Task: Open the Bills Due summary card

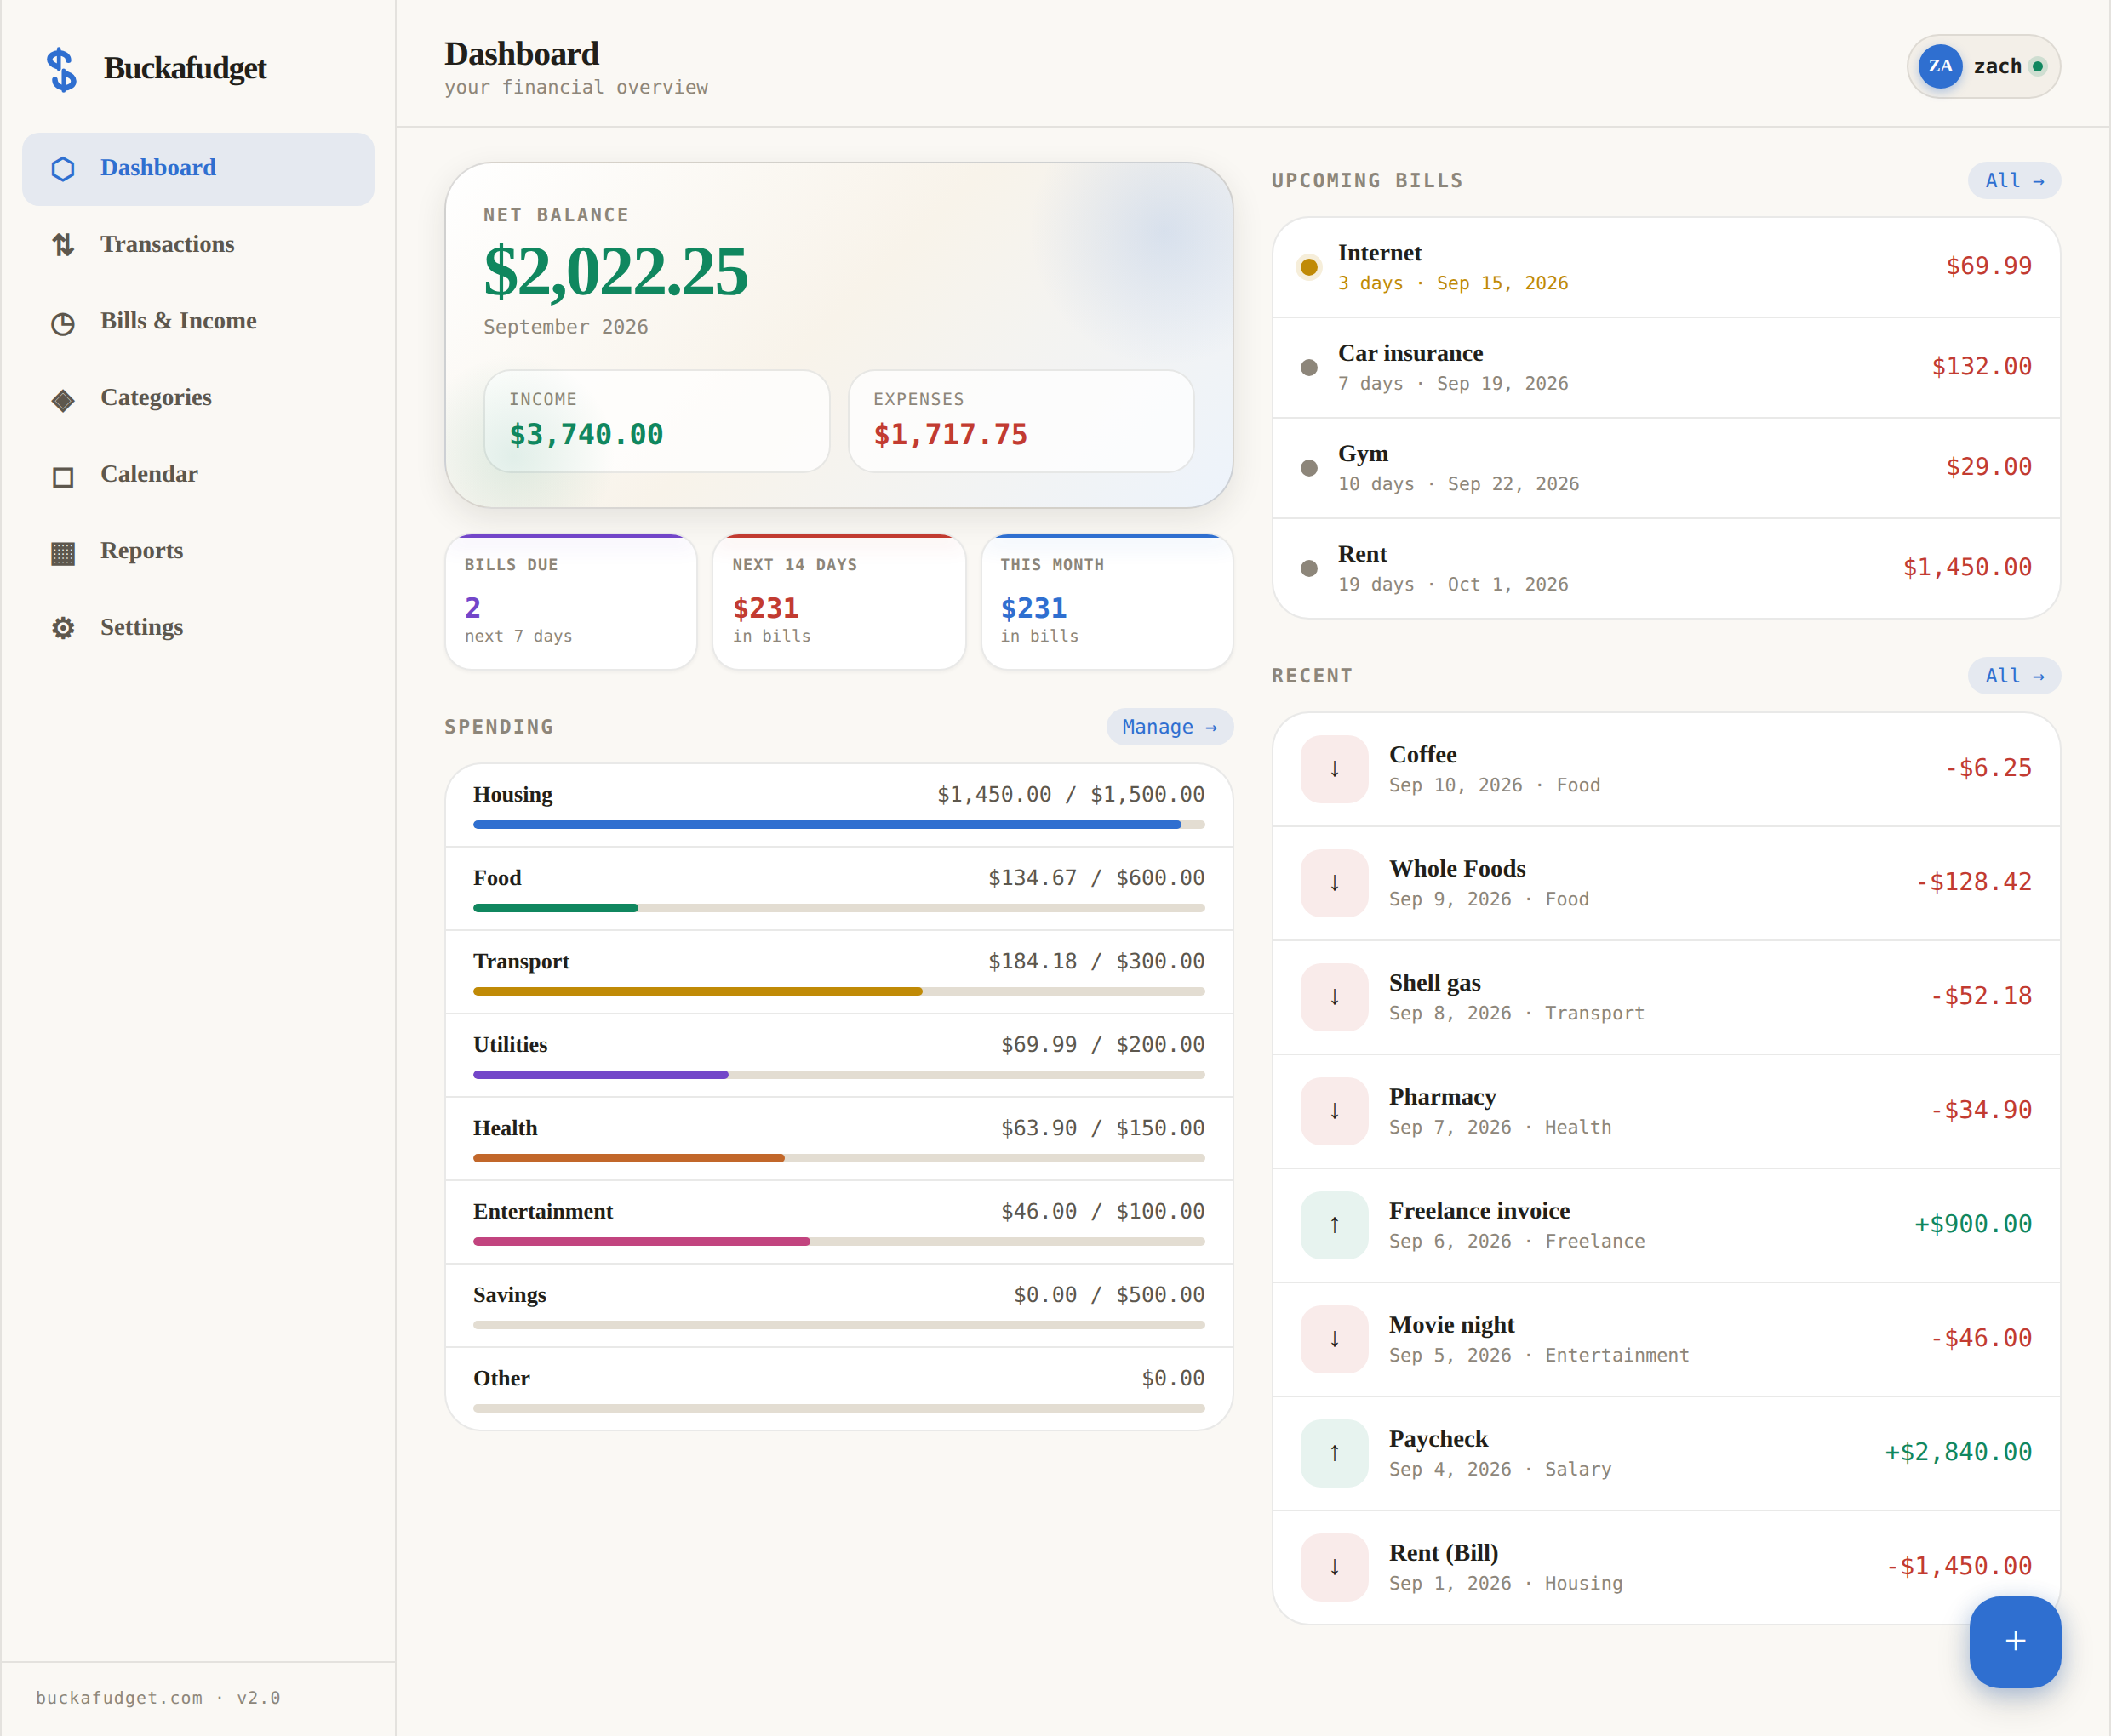Action: 570,602
